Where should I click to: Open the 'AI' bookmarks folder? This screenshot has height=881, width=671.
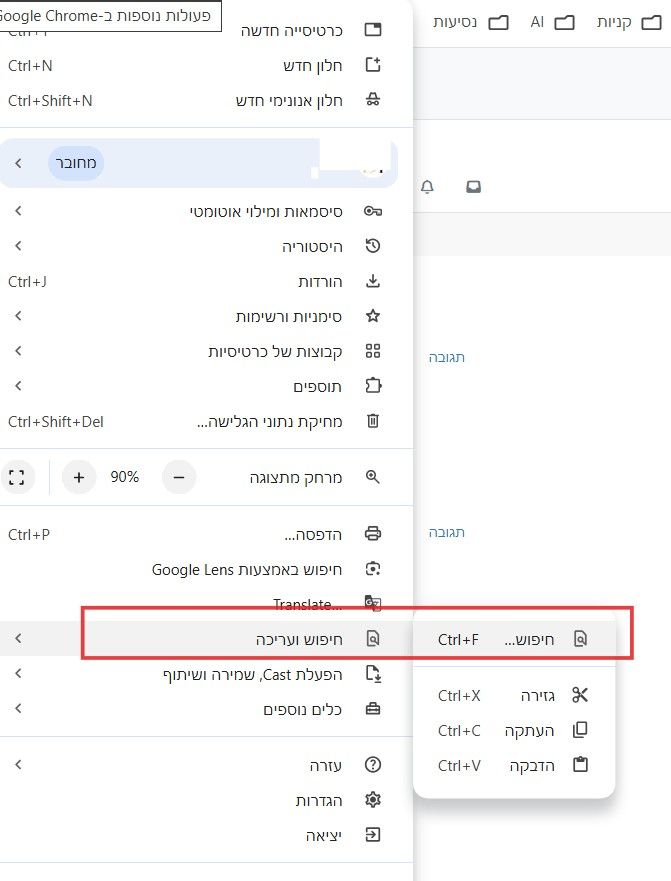click(x=552, y=22)
